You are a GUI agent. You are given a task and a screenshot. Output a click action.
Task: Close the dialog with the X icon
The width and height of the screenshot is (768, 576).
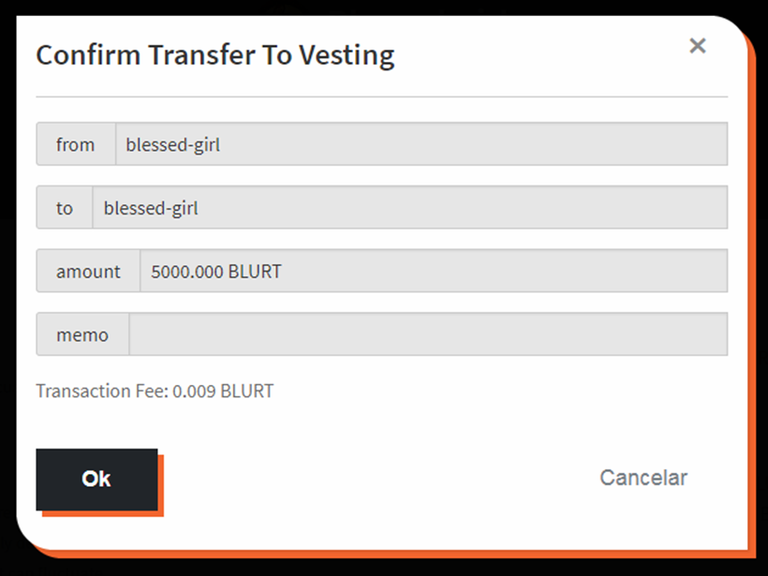[x=697, y=46]
